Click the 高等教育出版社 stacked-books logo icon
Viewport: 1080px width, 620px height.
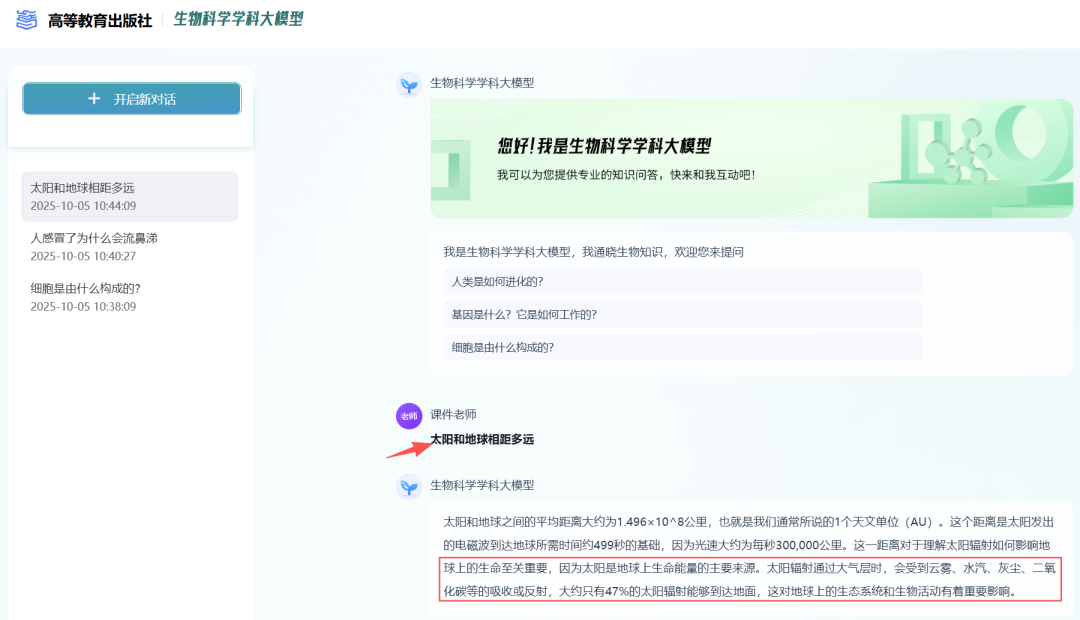(25, 19)
